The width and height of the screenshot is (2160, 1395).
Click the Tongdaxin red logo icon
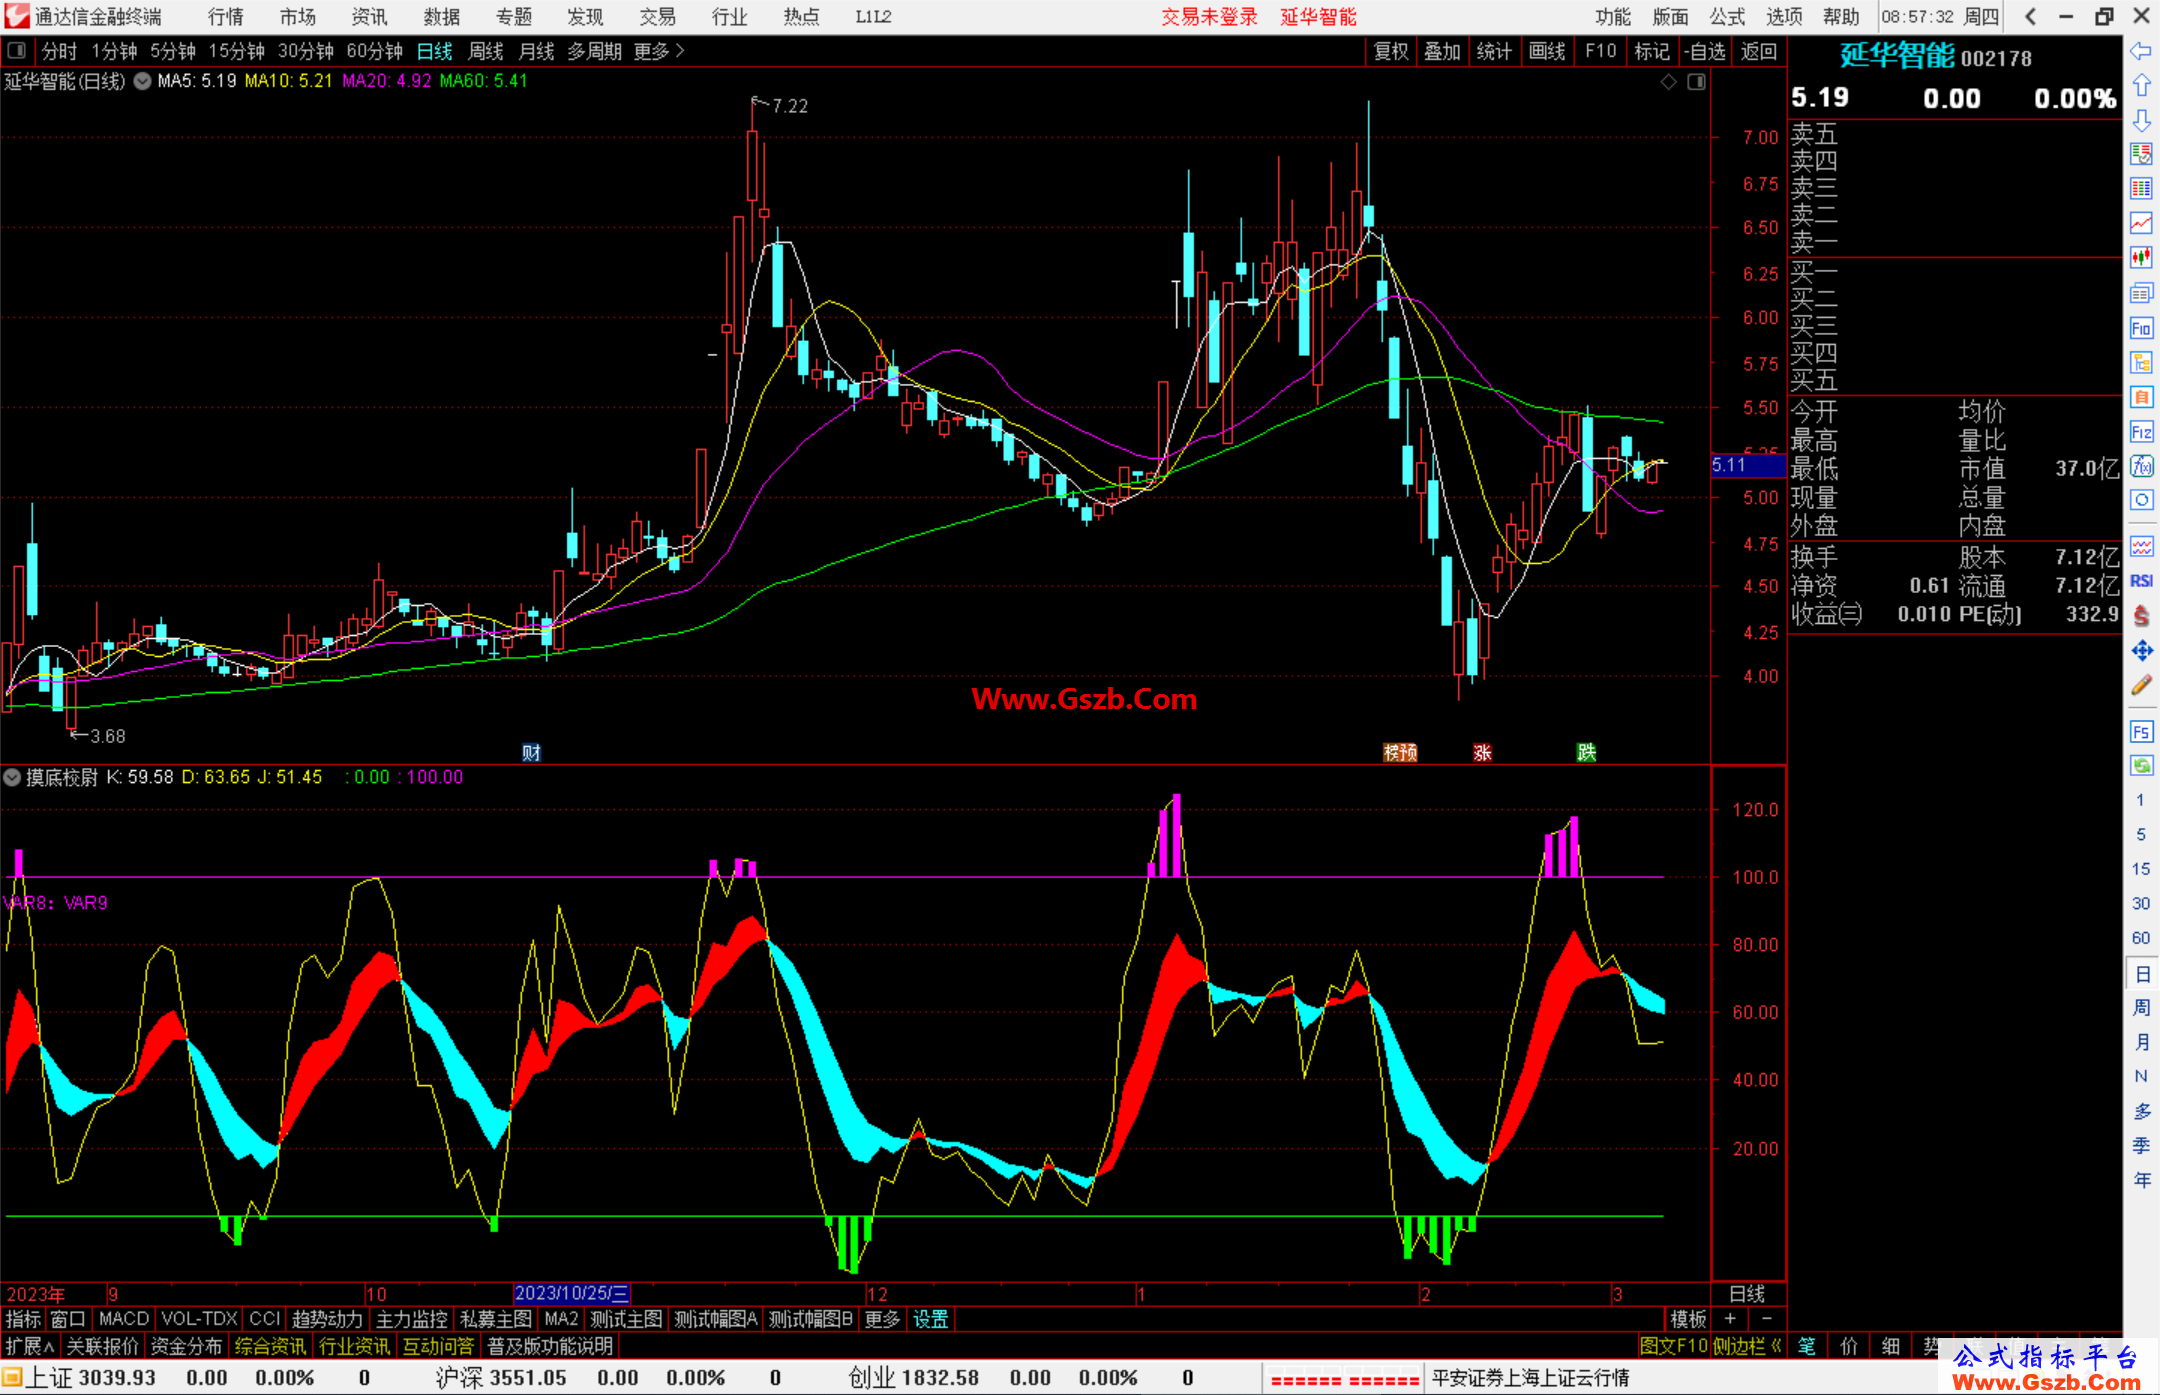pyautogui.click(x=16, y=16)
